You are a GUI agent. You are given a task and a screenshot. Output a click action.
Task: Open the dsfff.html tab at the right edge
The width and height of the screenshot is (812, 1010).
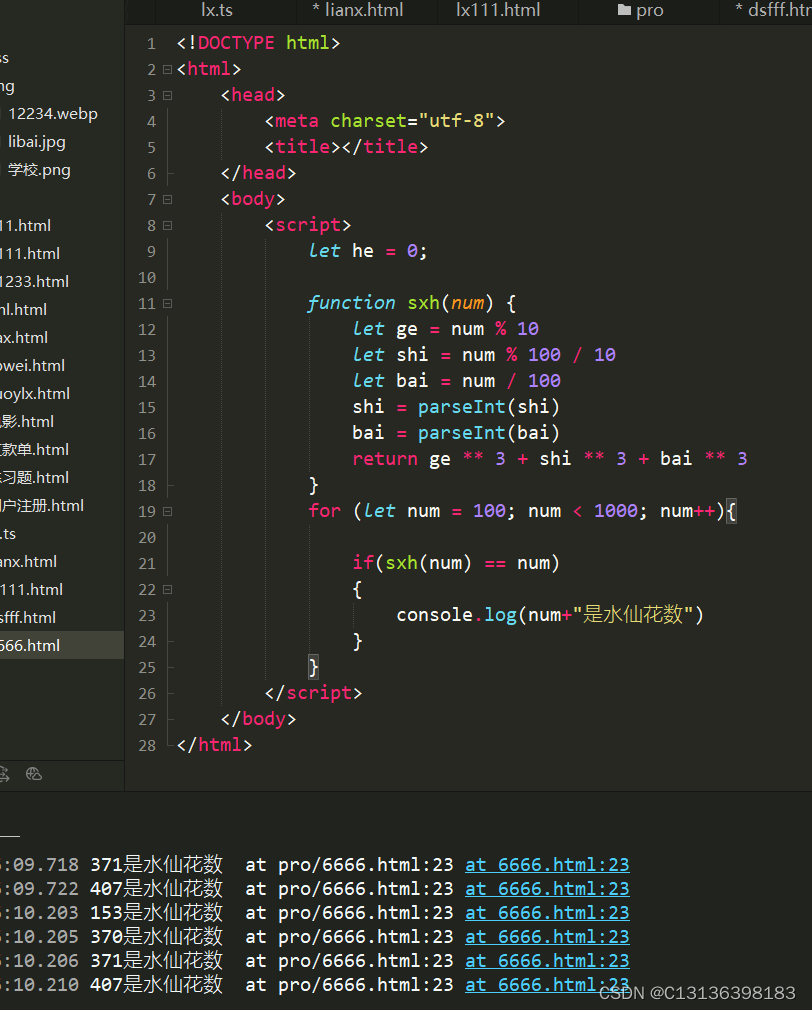click(x=773, y=10)
